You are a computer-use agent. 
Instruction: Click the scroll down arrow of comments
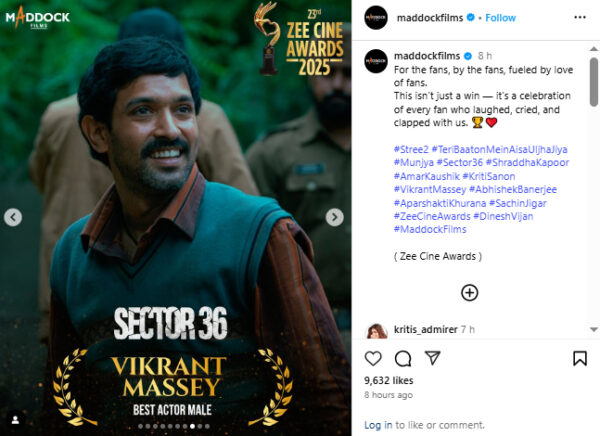[x=594, y=329]
